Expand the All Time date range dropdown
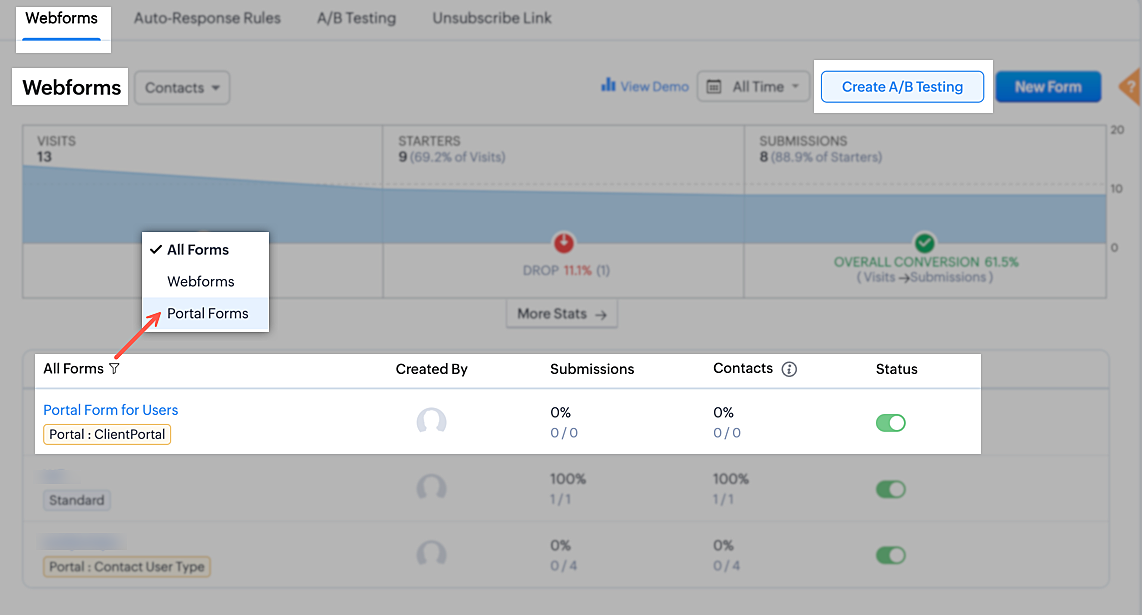Viewport: 1142px width, 615px height. tap(753, 87)
